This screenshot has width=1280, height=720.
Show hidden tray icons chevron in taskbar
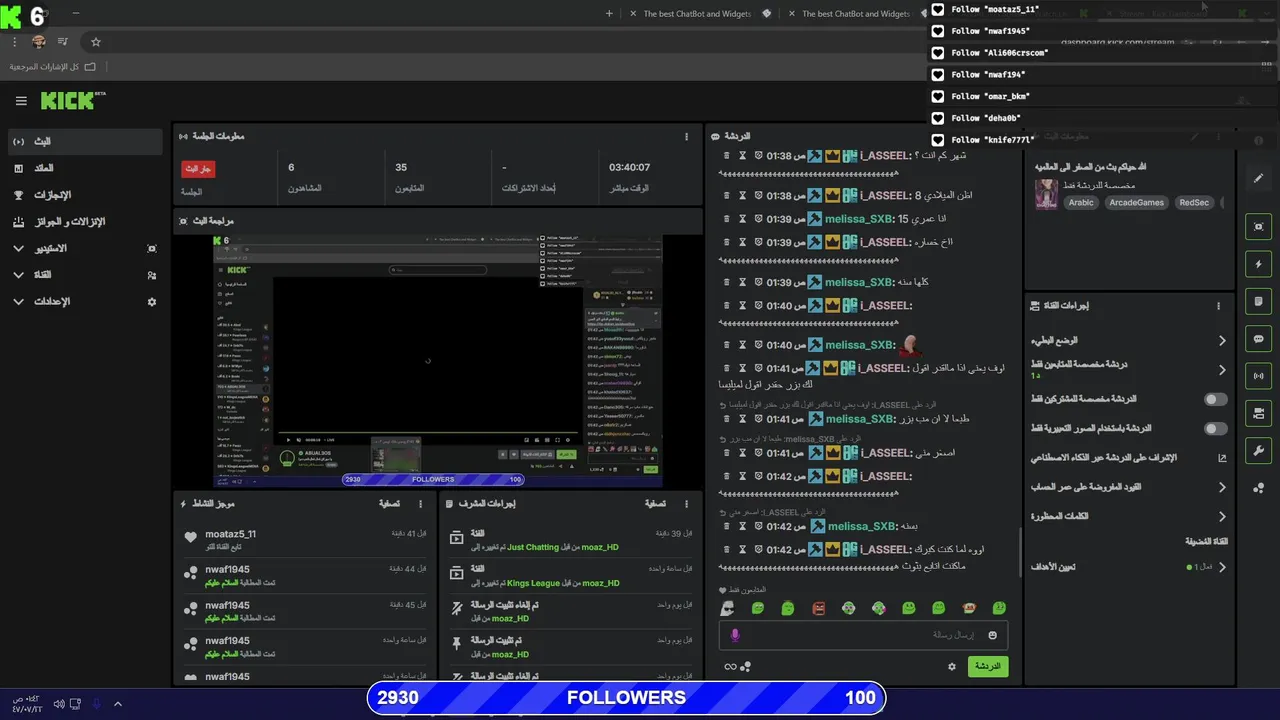[117, 704]
